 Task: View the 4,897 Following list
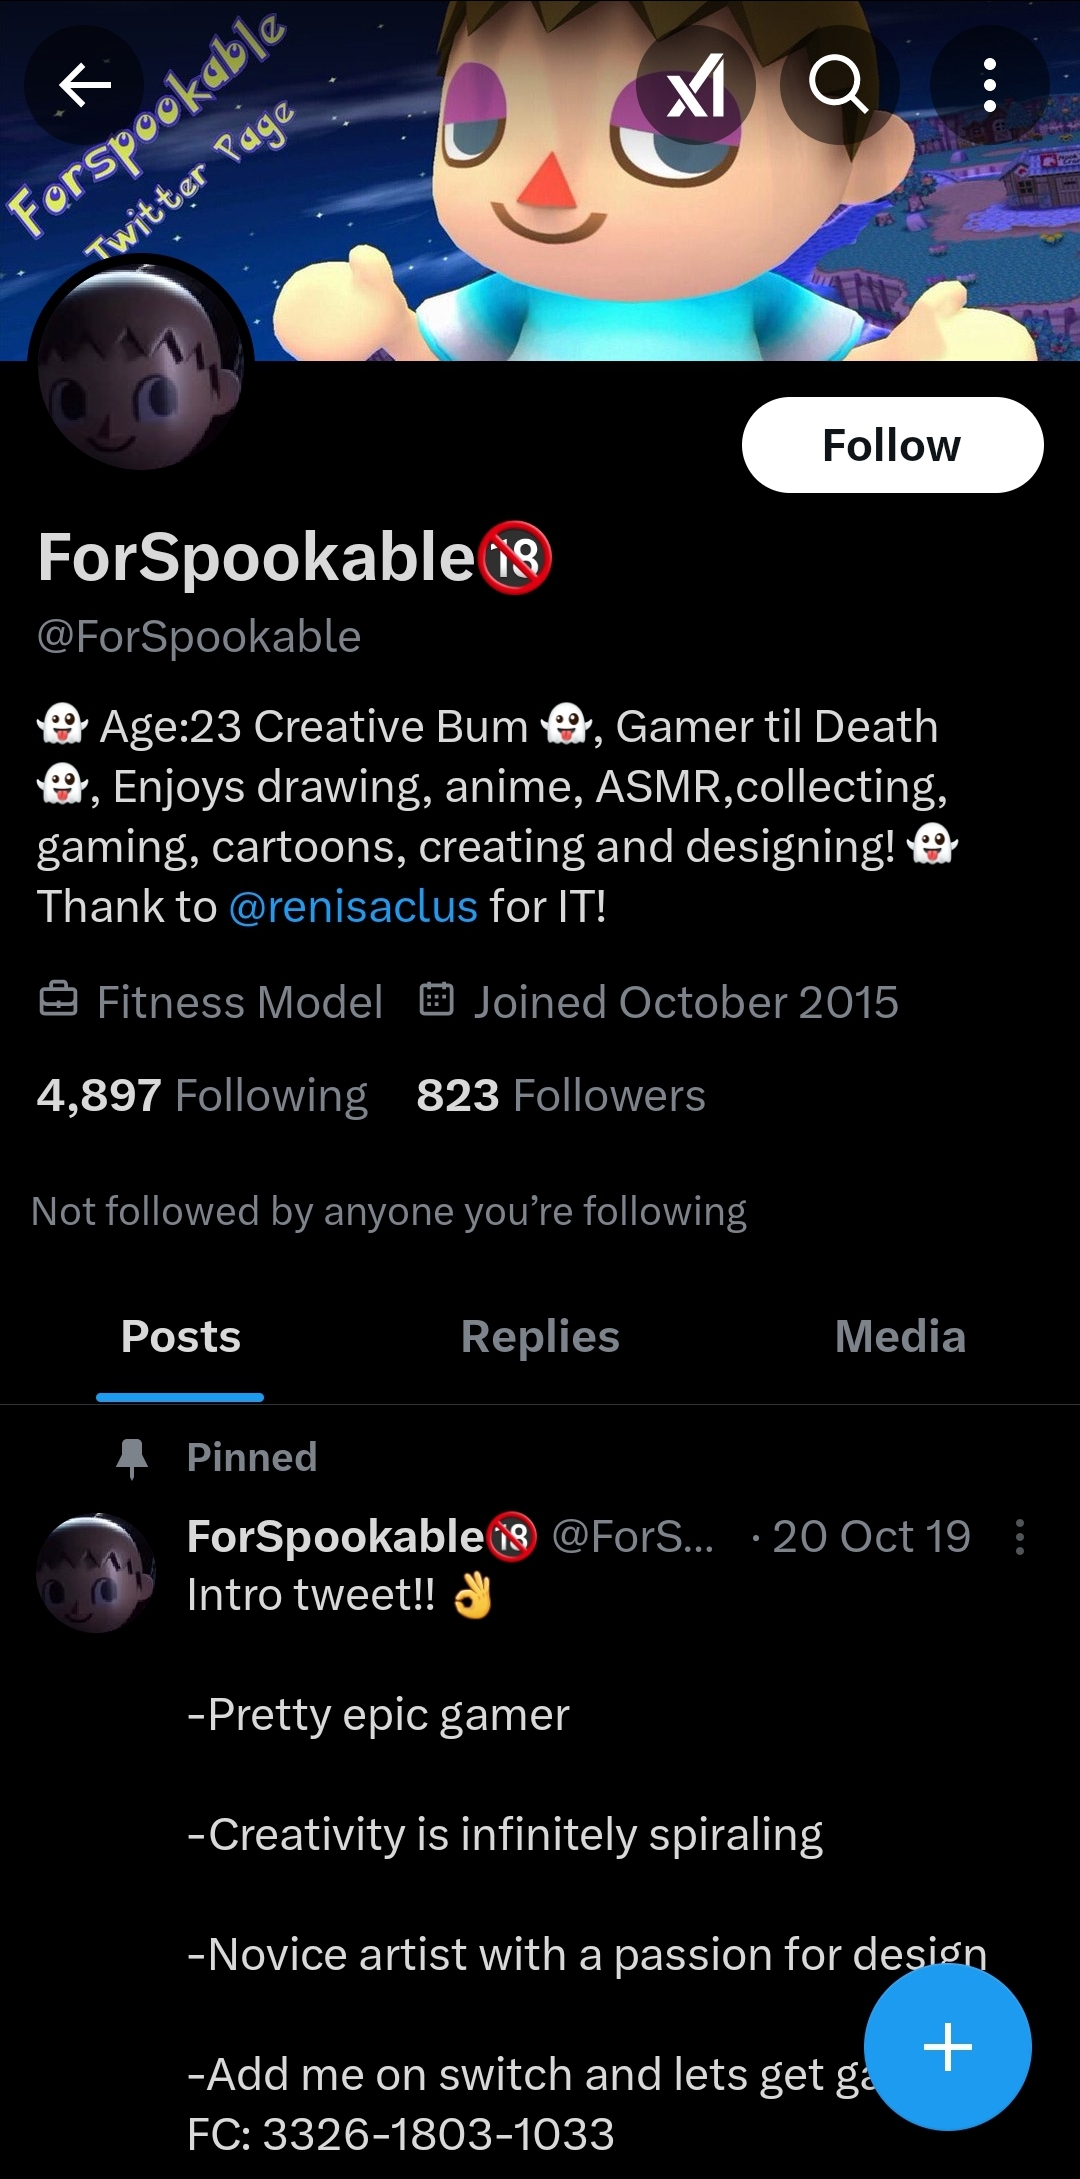pos(202,1096)
